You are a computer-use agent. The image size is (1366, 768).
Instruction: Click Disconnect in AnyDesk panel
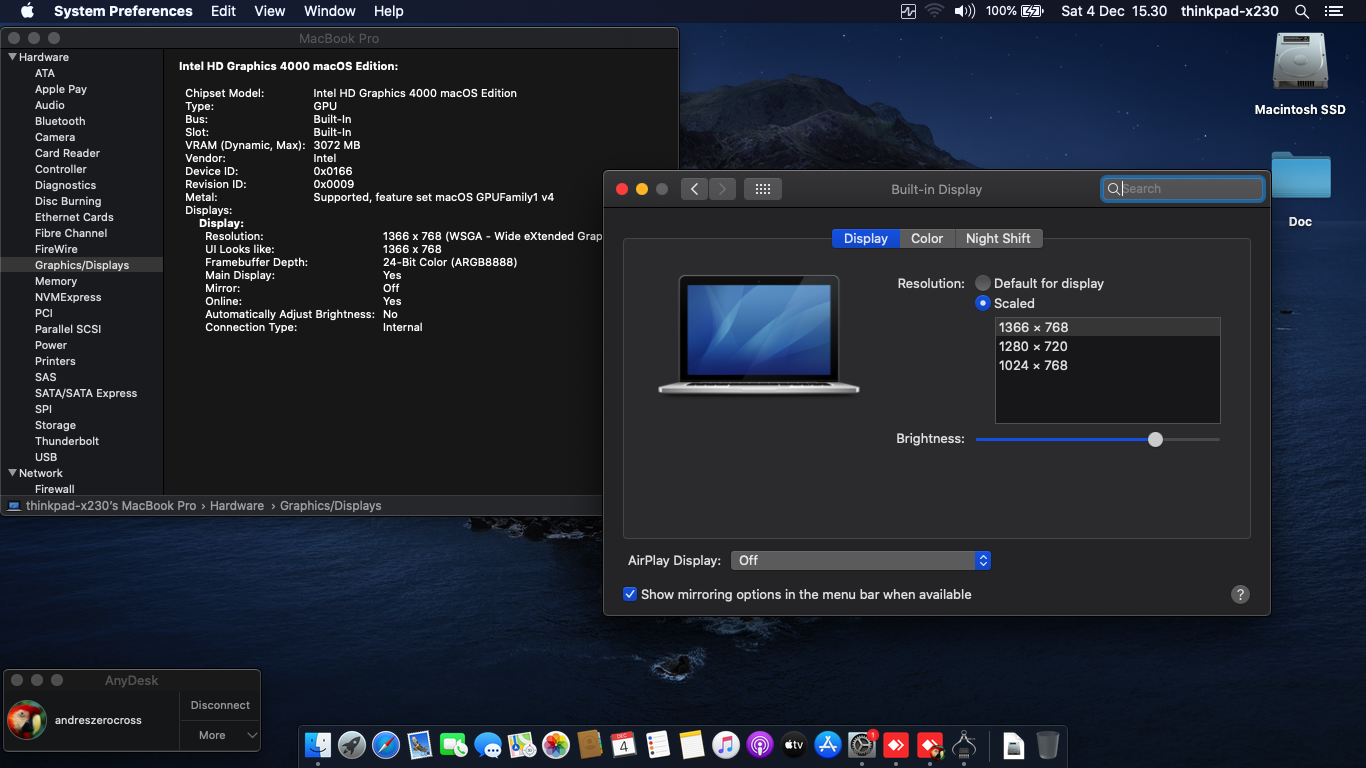click(220, 705)
